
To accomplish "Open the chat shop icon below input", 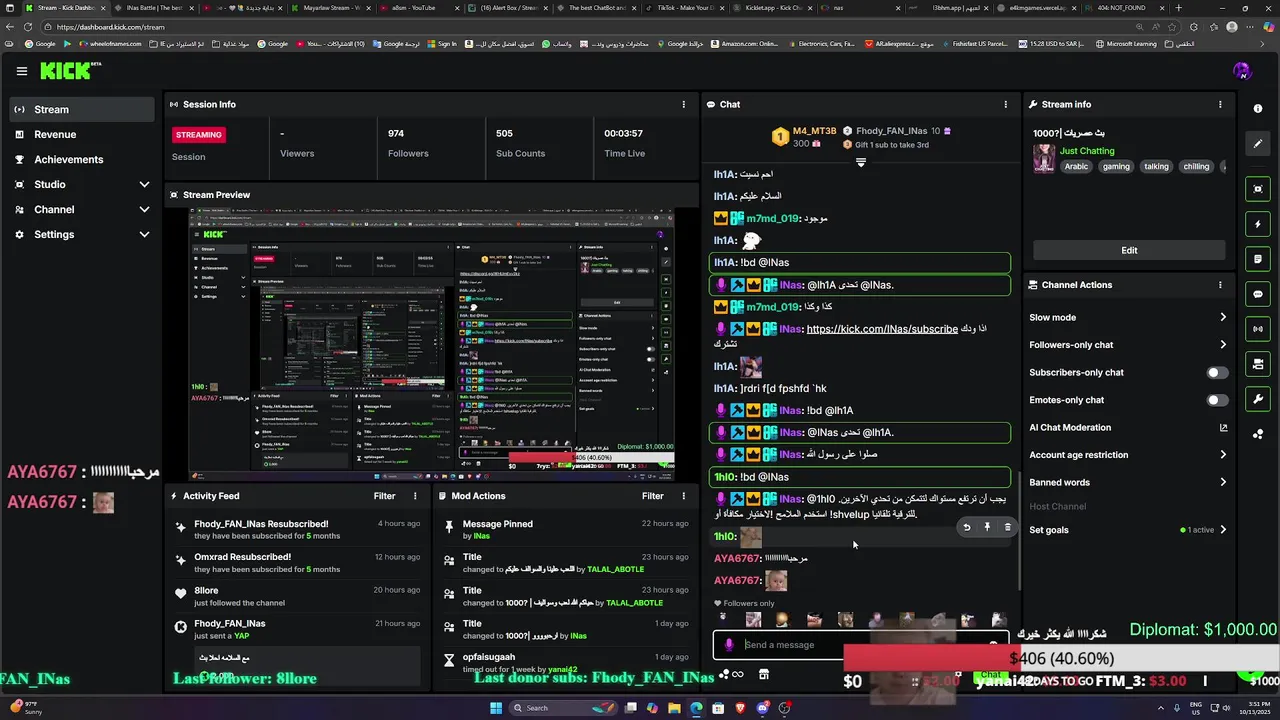I will pos(764,674).
